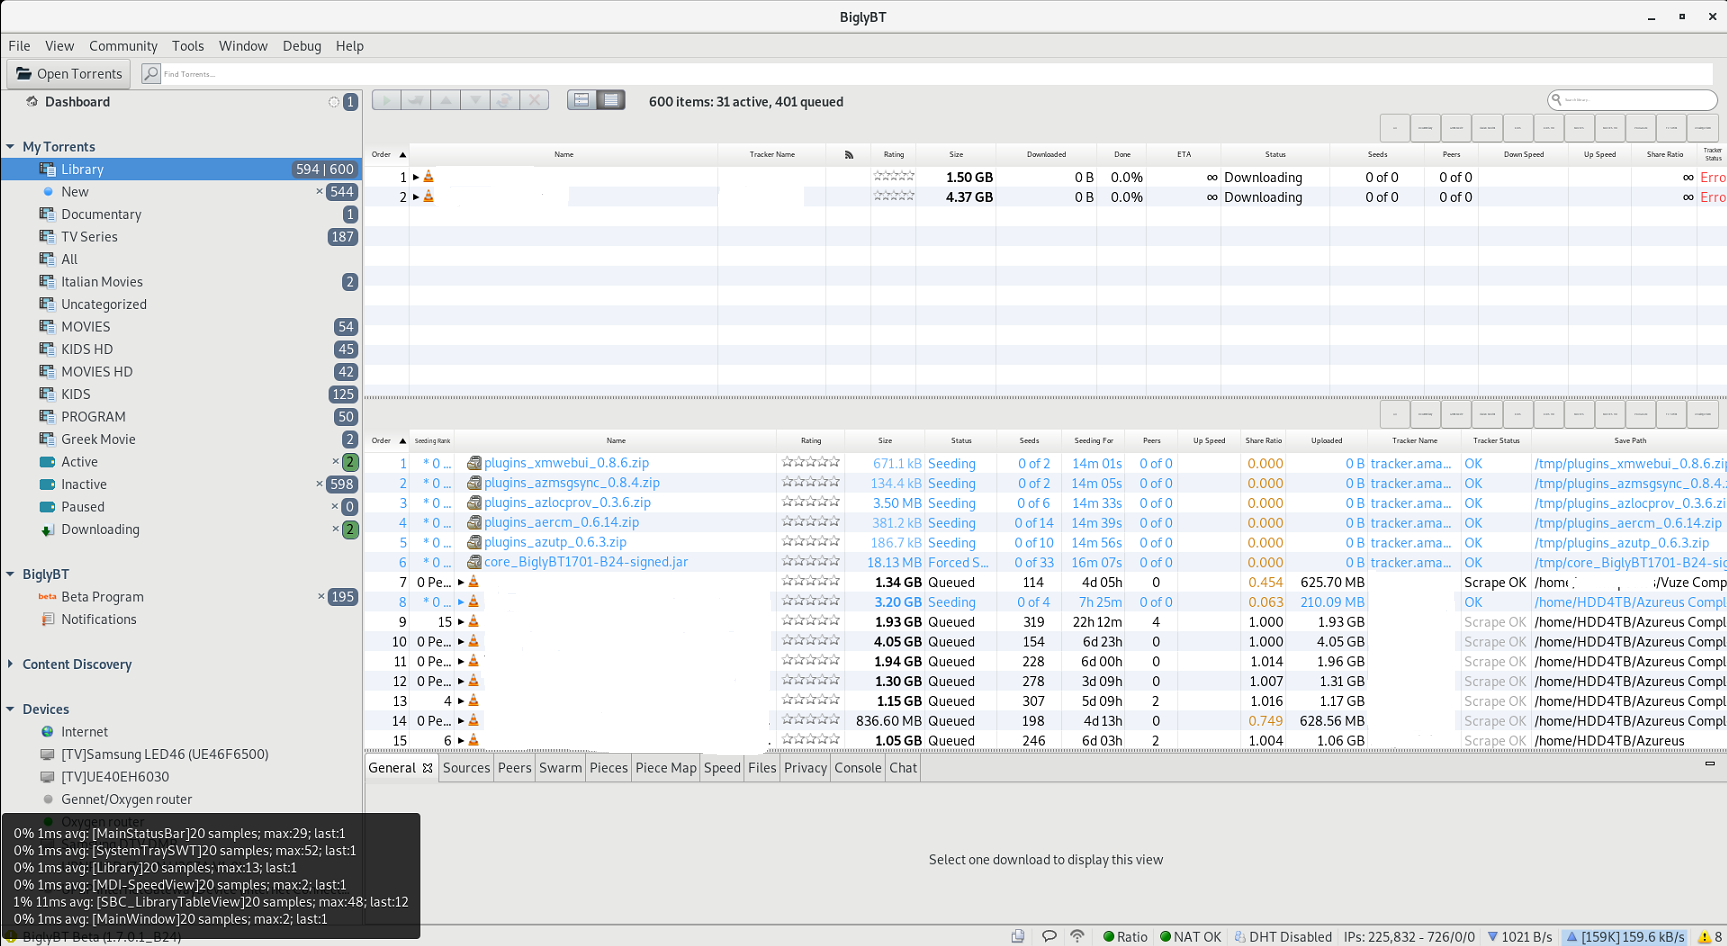The height and width of the screenshot is (946, 1727).
Task: Switch library to split view layout
Action: pyautogui.click(x=581, y=100)
